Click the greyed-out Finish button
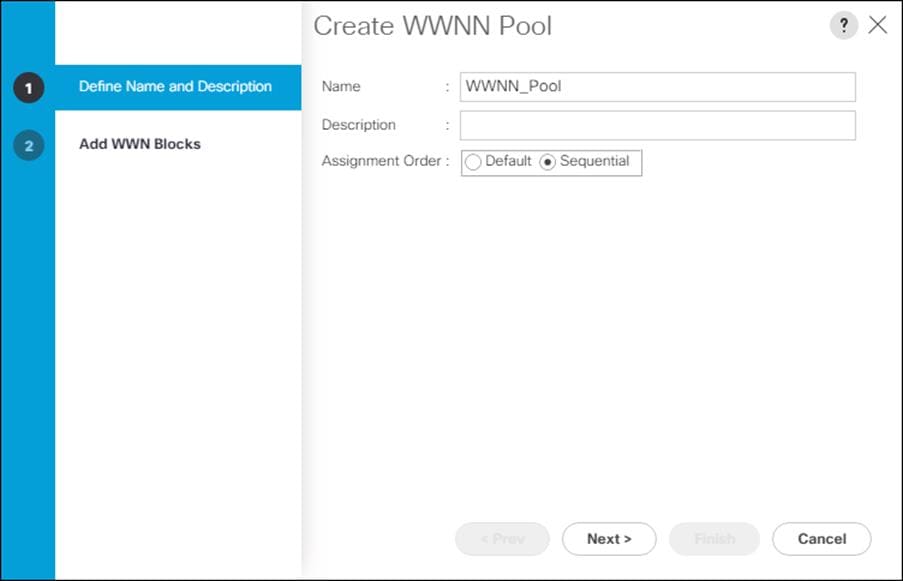The width and height of the screenshot is (903, 581). [714, 539]
